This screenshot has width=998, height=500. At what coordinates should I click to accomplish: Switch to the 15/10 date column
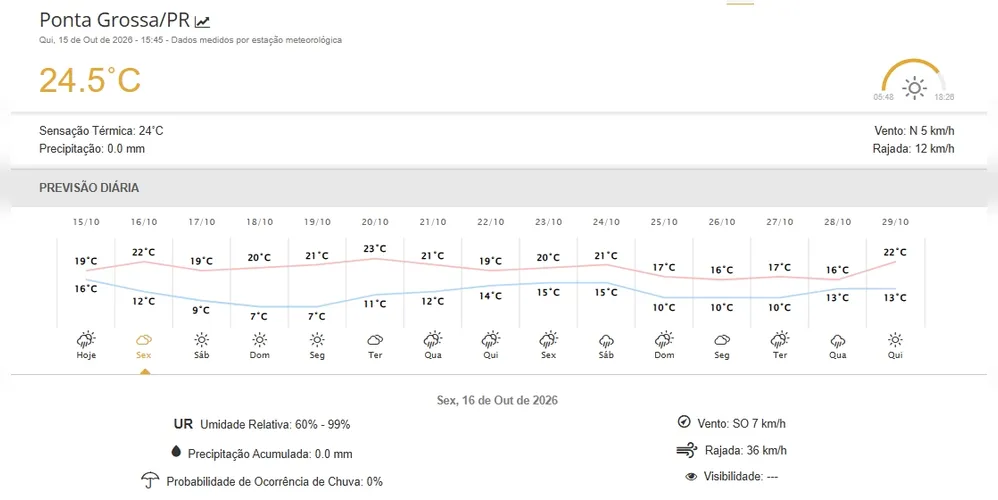coord(86,222)
